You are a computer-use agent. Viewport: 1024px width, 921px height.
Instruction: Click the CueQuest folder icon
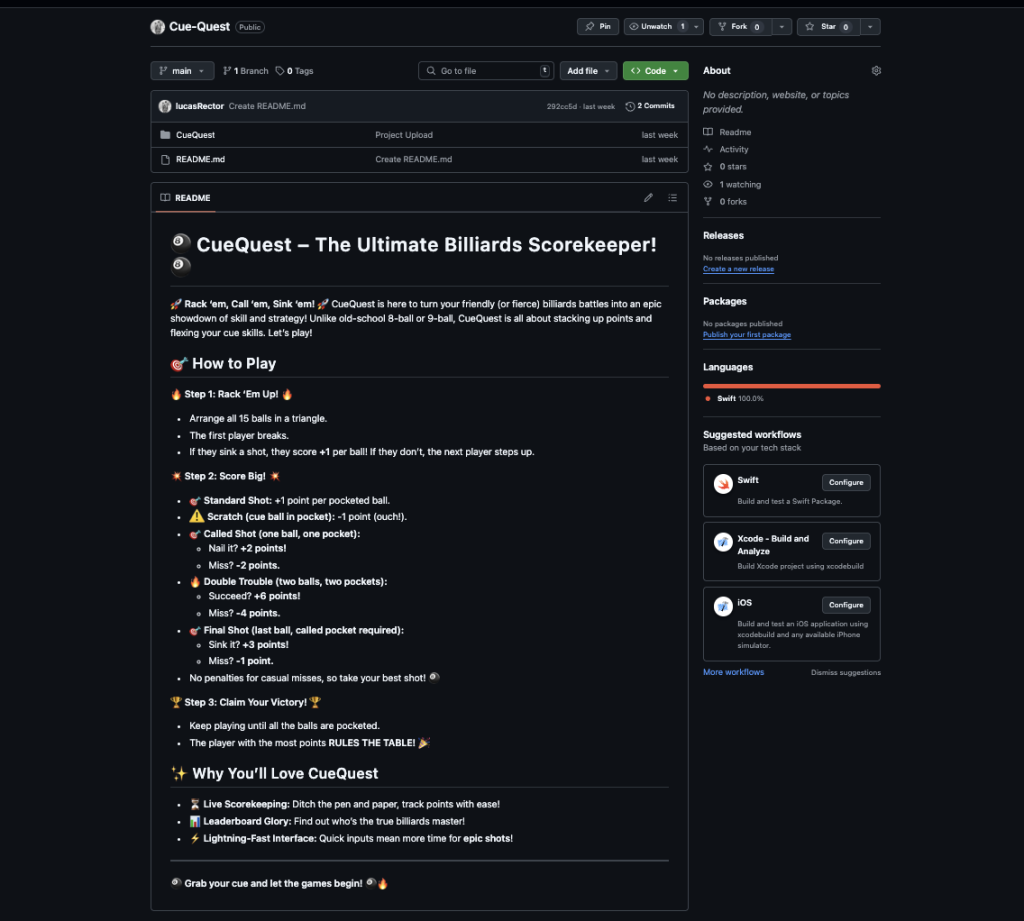(165, 135)
